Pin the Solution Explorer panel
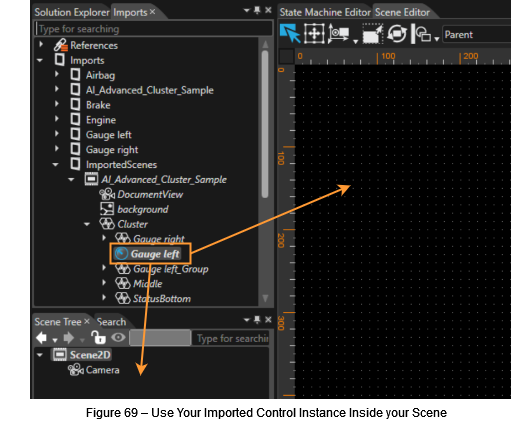This screenshot has width=511, height=421. click(x=257, y=10)
